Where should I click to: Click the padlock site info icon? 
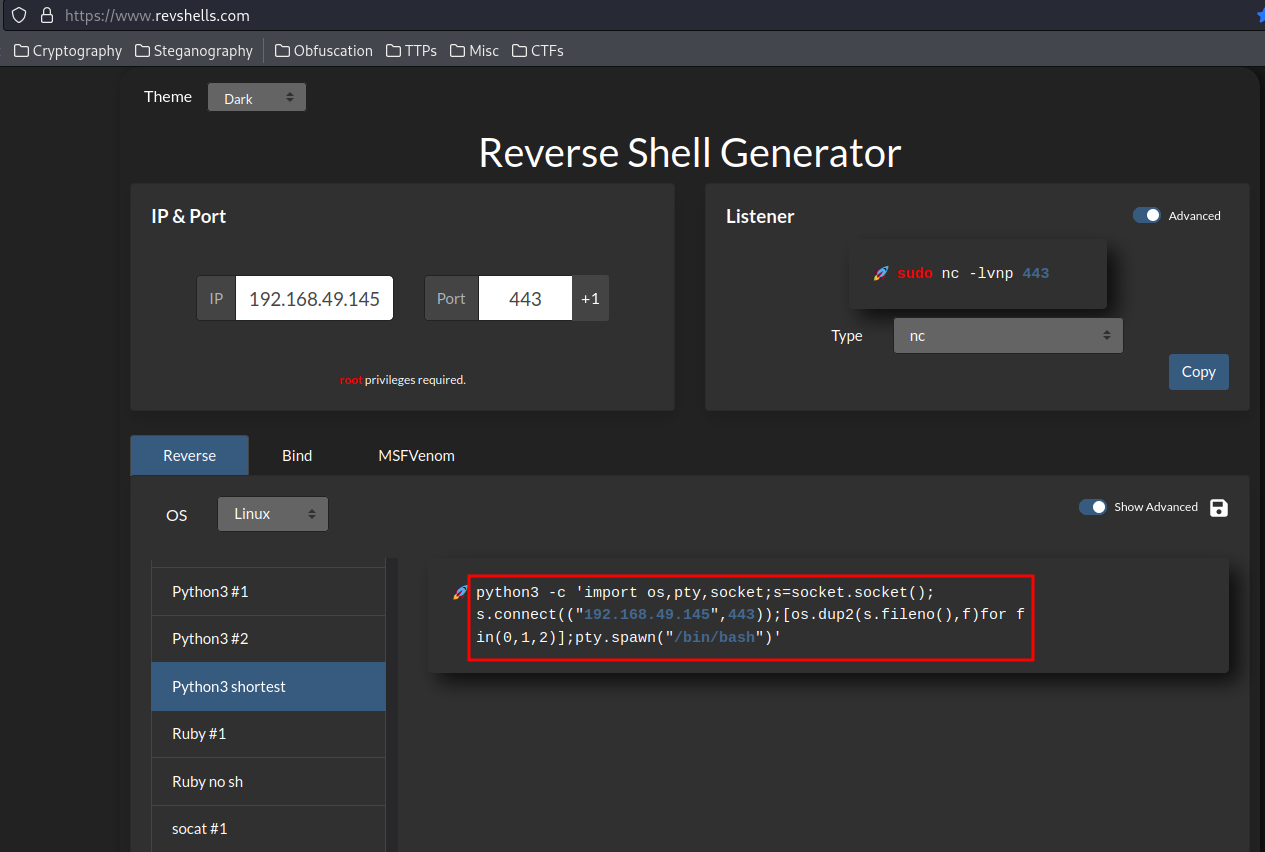click(46, 15)
